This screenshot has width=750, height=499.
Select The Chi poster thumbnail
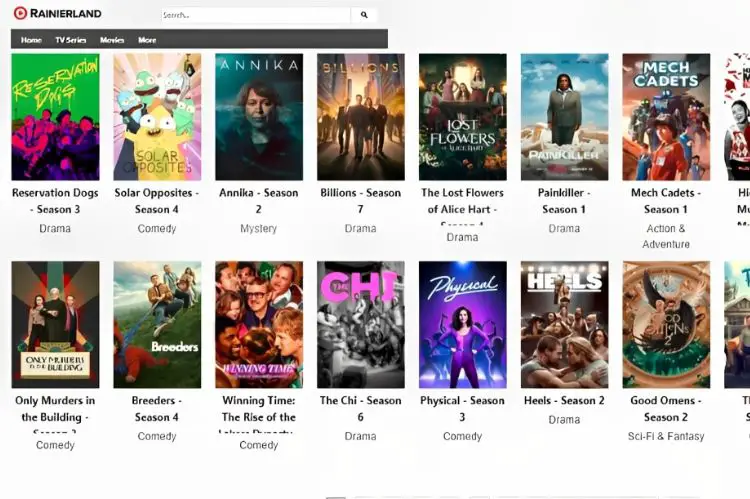pos(361,324)
